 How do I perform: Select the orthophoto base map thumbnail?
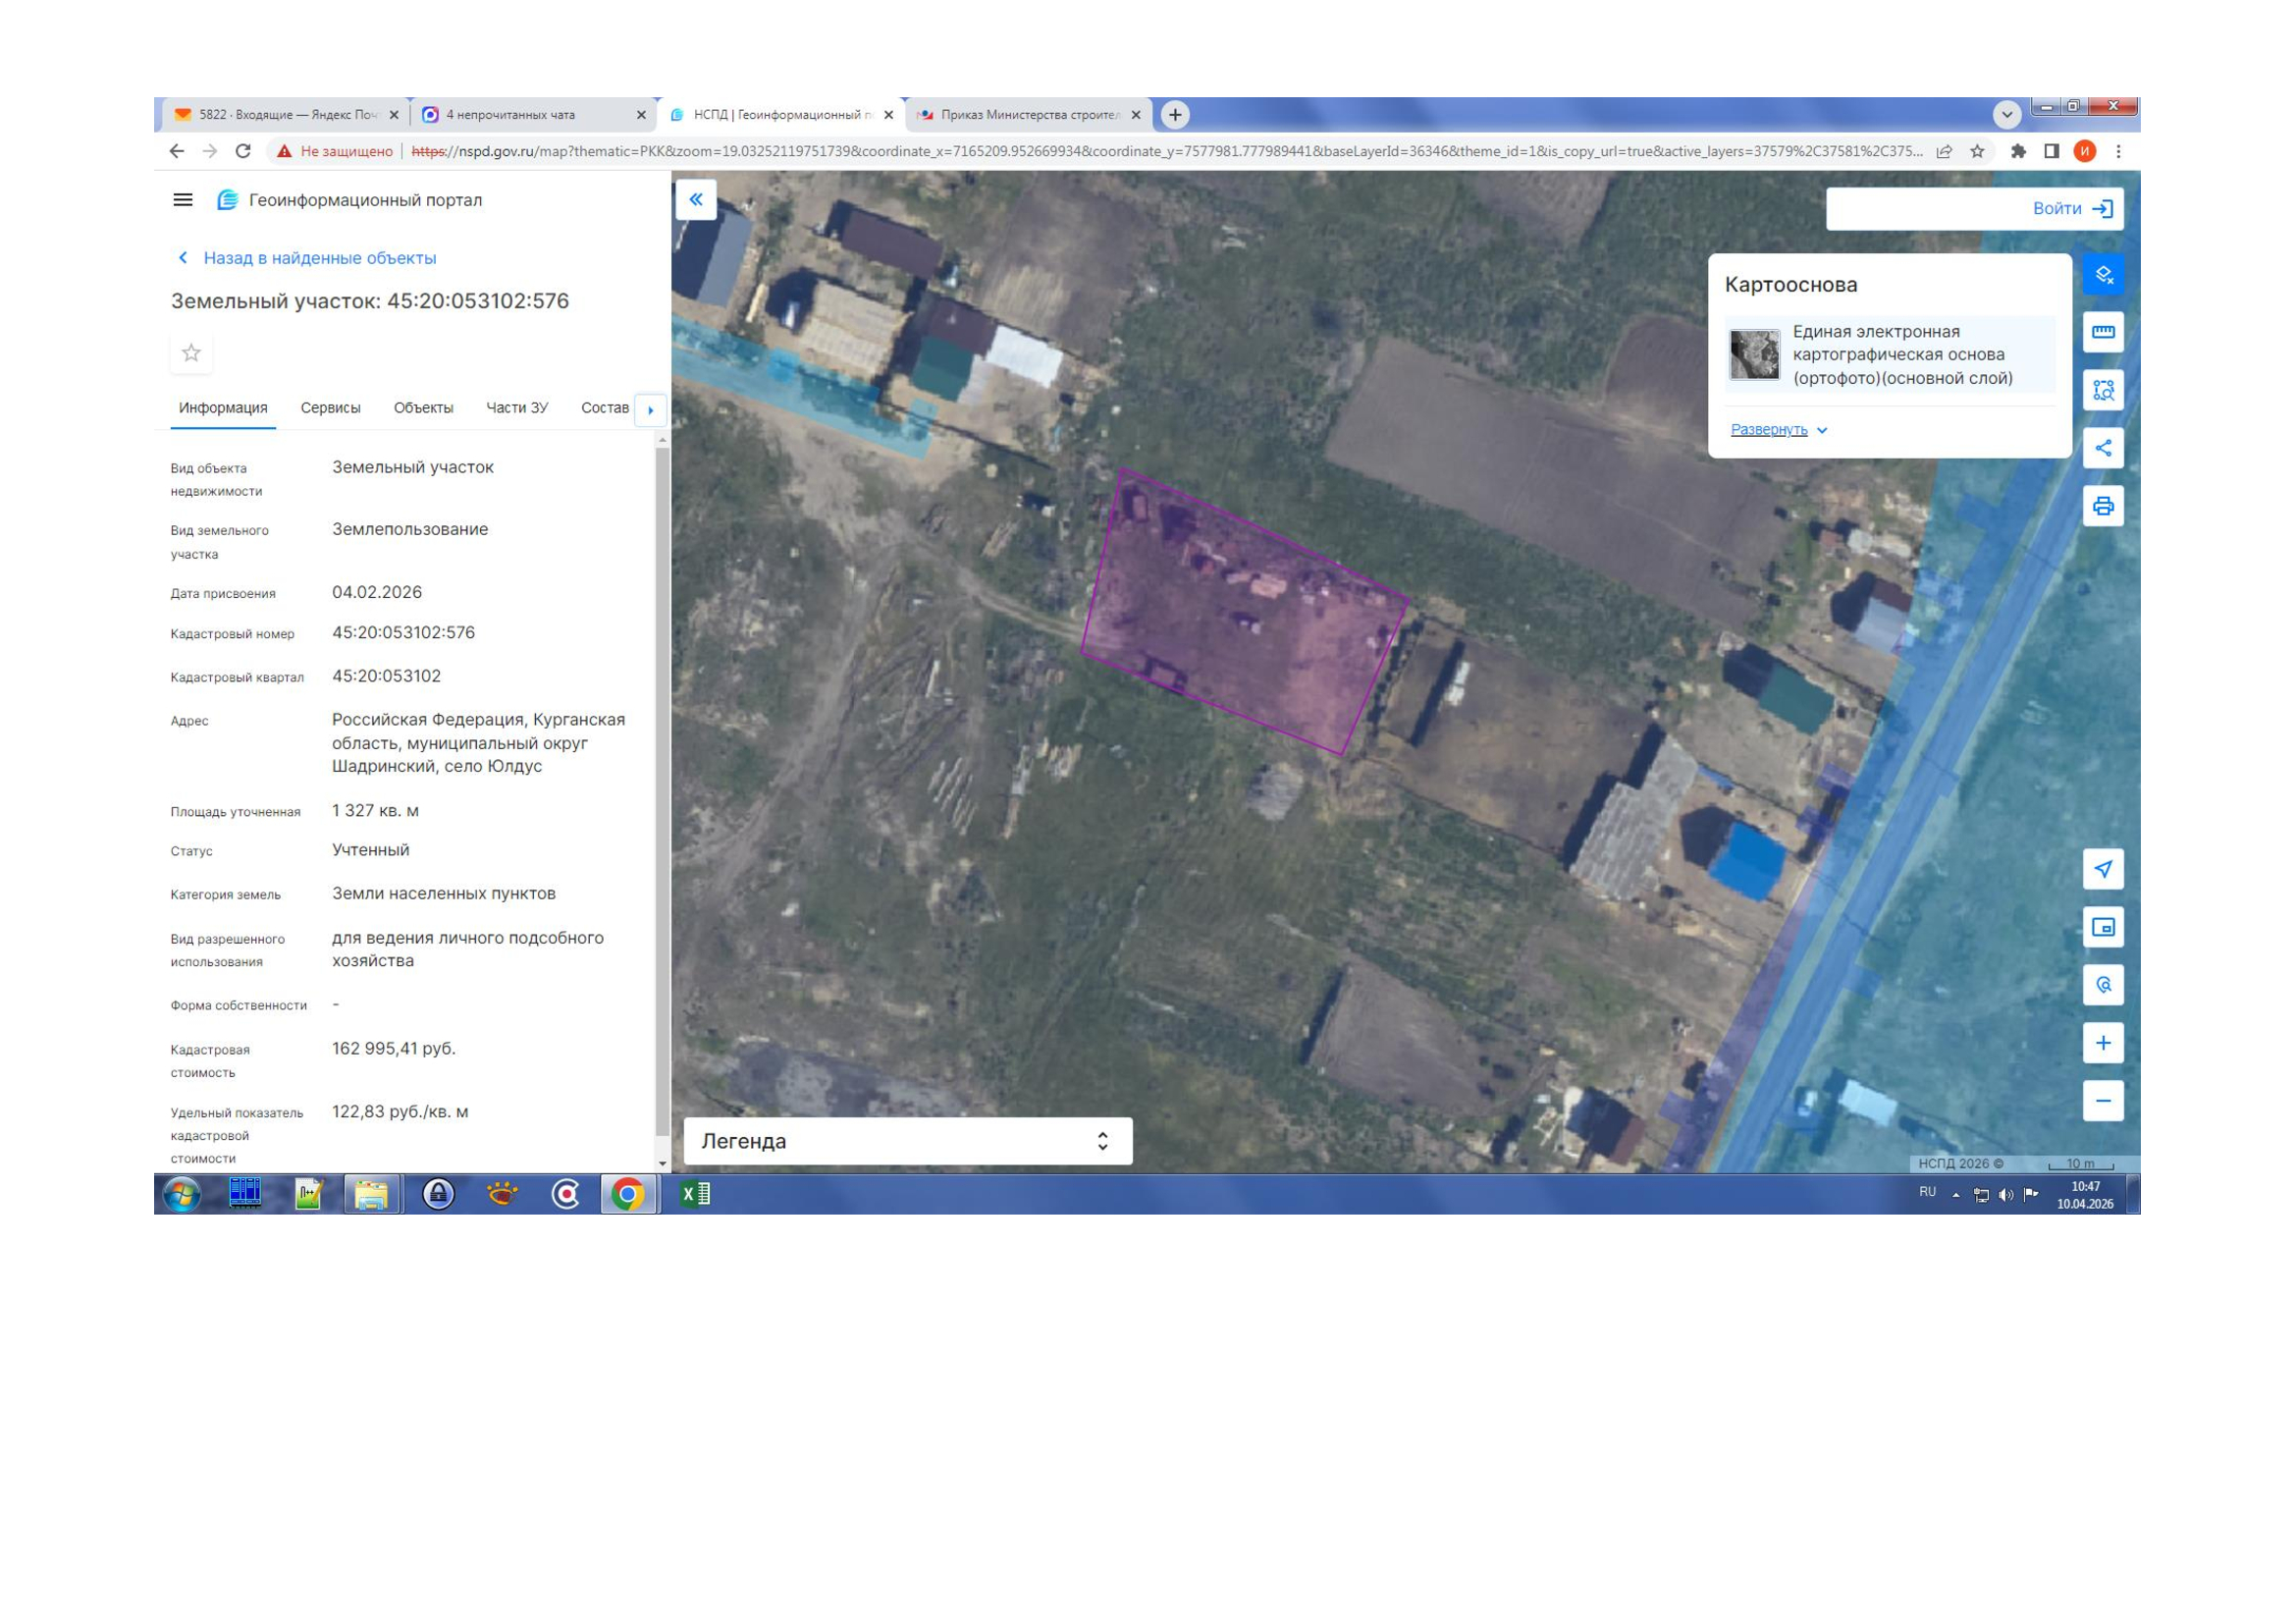(1754, 355)
